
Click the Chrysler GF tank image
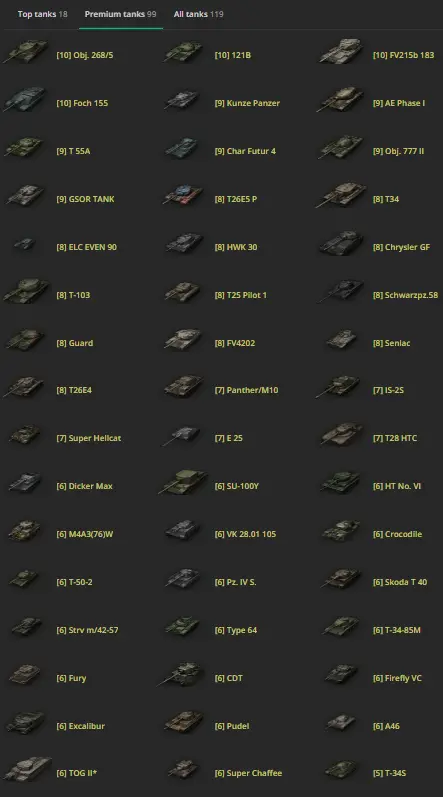(341, 244)
